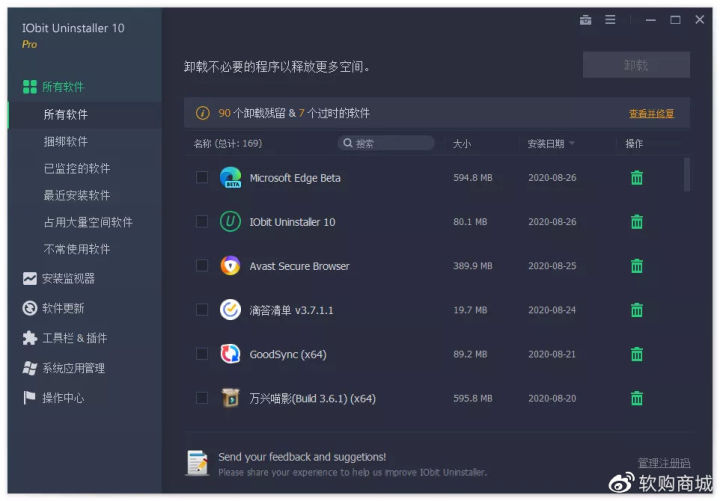
Task: Click size value 594.8 MB
Action: pos(472,177)
